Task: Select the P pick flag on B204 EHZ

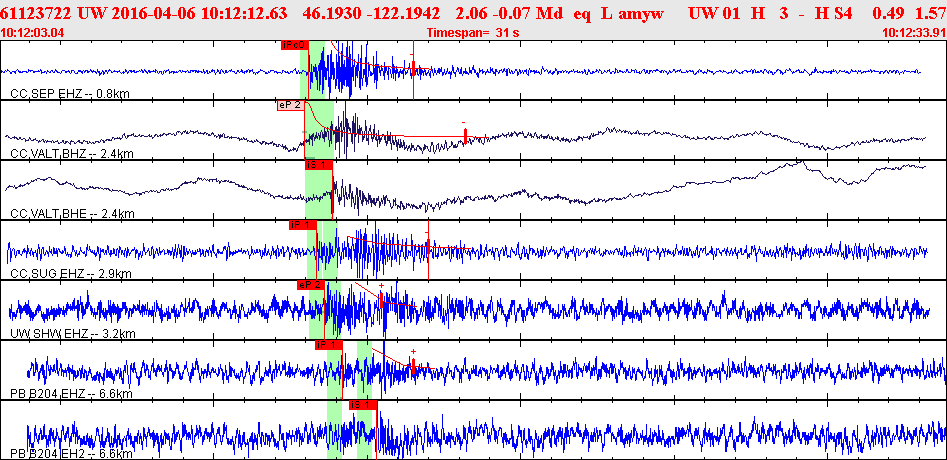Action: point(328,344)
